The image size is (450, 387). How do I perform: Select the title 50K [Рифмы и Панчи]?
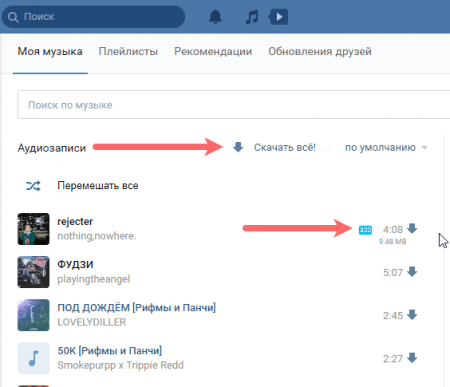pos(110,351)
